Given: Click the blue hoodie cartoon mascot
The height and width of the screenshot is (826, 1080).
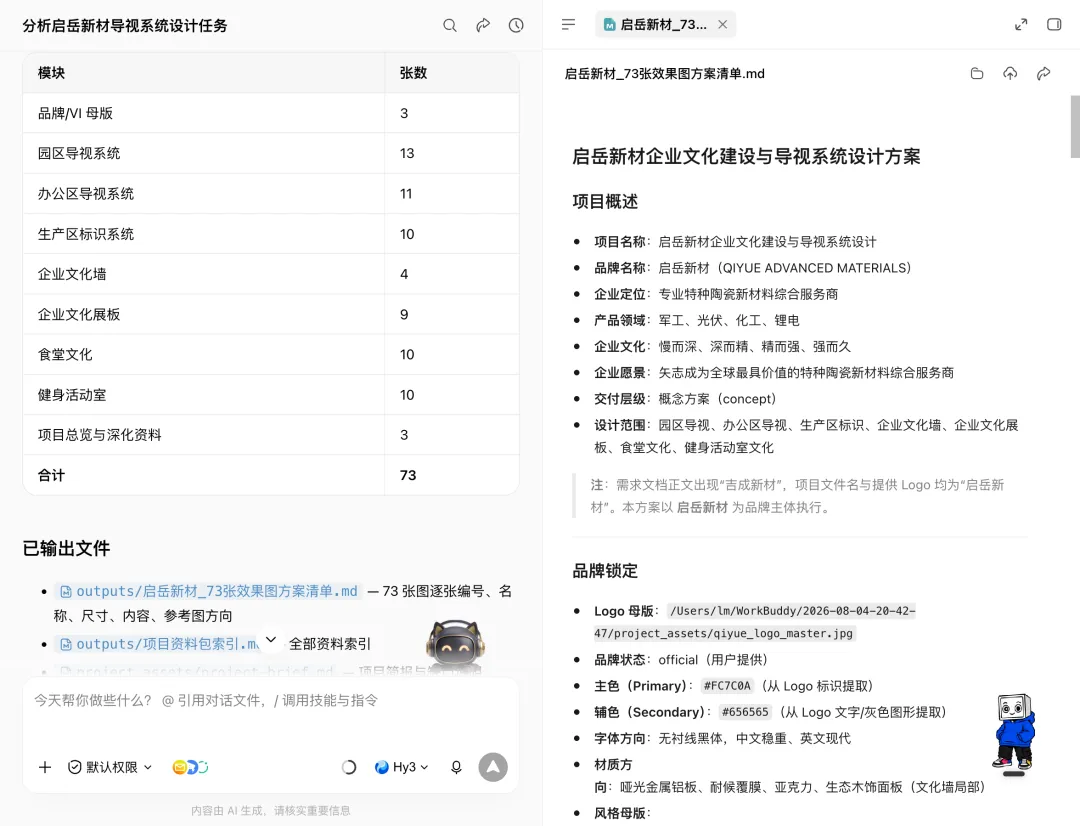Looking at the screenshot, I should [x=1014, y=734].
